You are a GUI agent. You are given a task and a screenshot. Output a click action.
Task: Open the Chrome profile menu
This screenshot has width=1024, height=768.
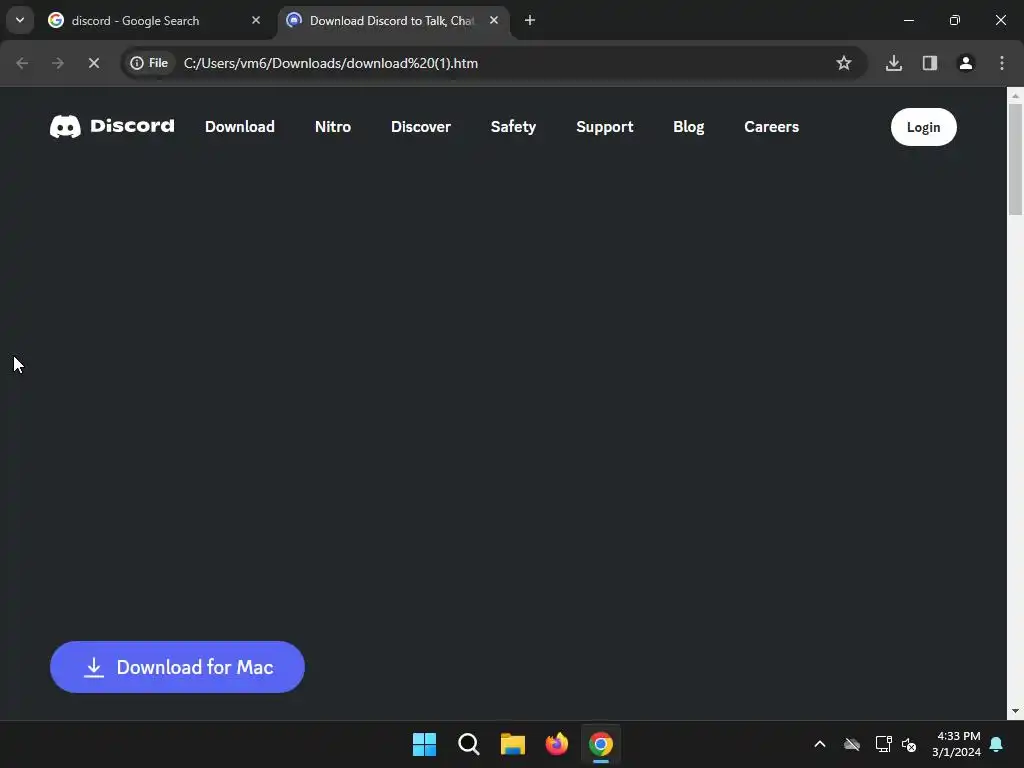pos(966,63)
